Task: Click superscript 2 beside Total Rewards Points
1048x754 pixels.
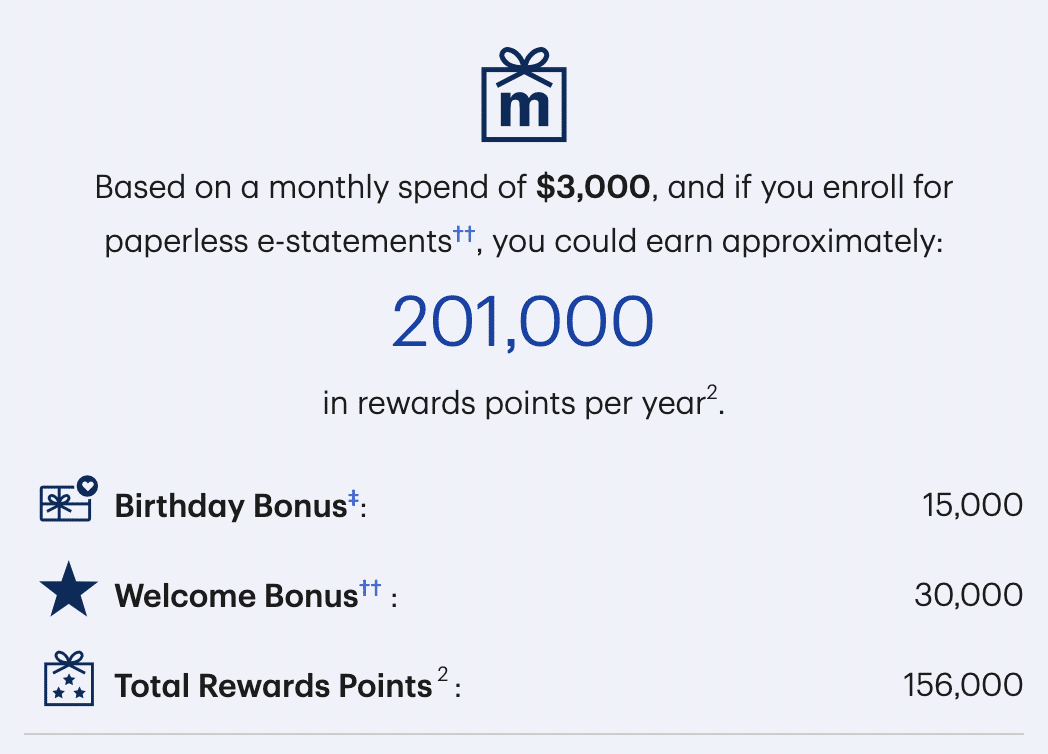Action: (x=442, y=678)
